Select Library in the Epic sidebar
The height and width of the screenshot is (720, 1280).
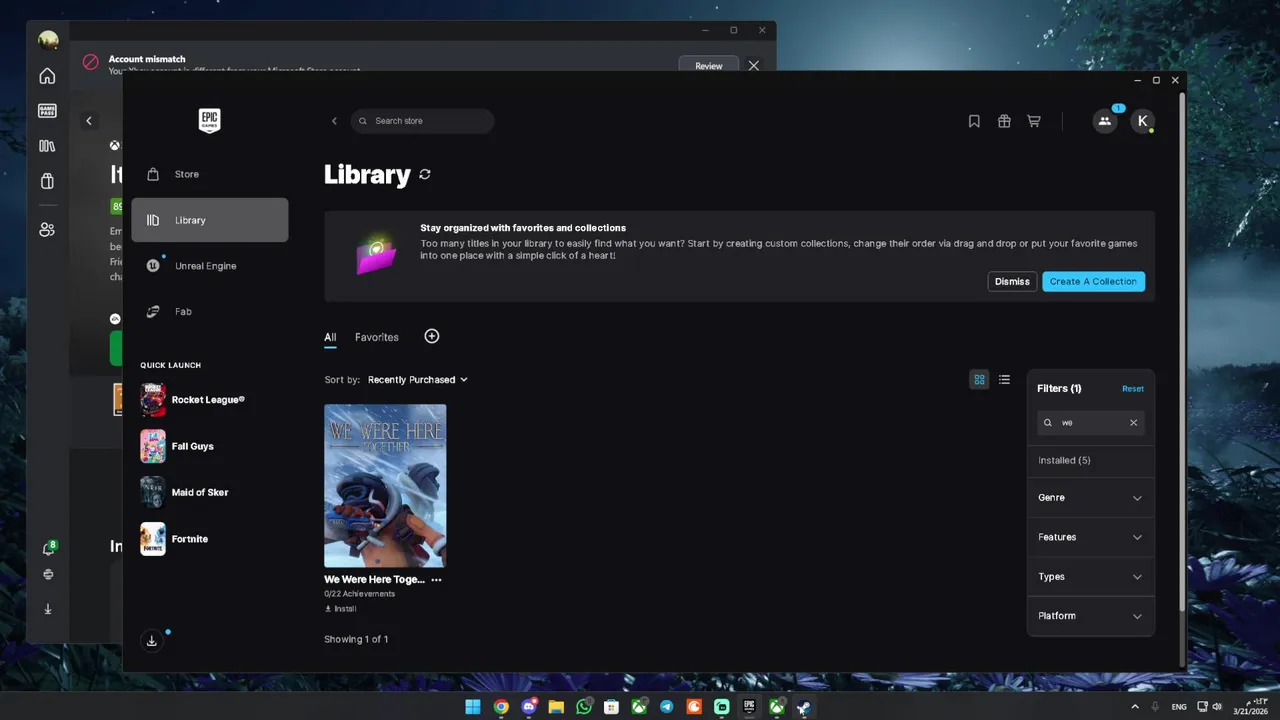(x=210, y=220)
